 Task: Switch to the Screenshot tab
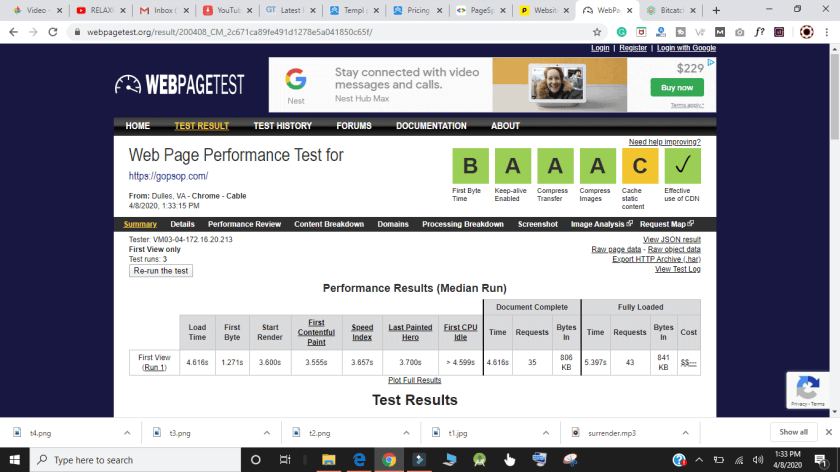click(537, 224)
